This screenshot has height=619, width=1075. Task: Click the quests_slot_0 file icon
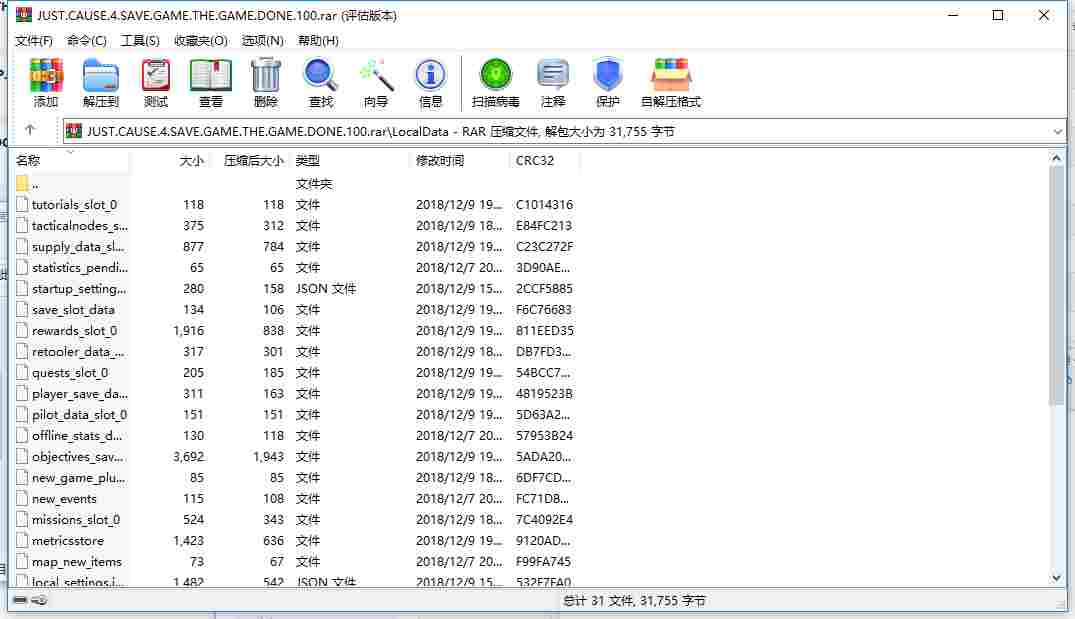[22, 372]
